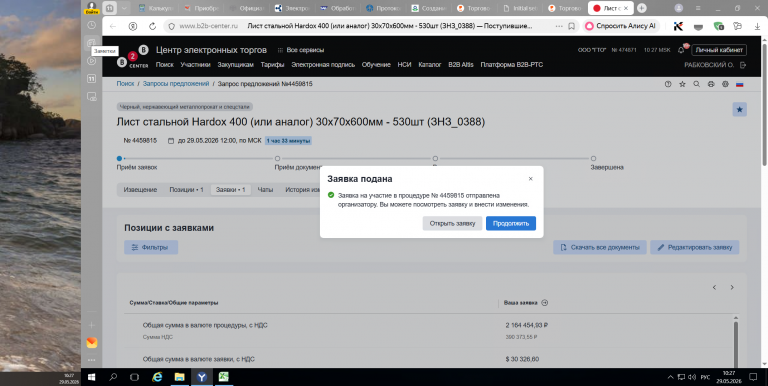Viewport: 768px width, 386px height.
Task: Open 'Платформа B2B-РТС' menu item
Action: [x=511, y=65]
